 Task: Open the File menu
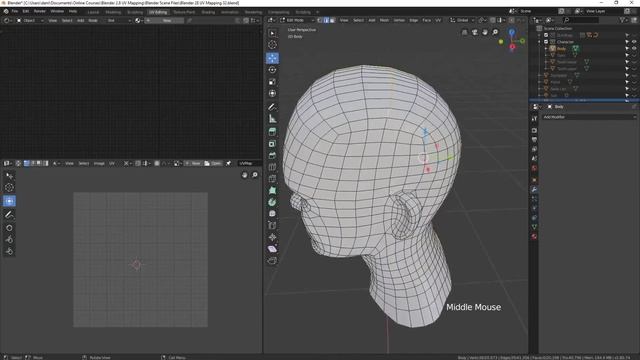15,11
